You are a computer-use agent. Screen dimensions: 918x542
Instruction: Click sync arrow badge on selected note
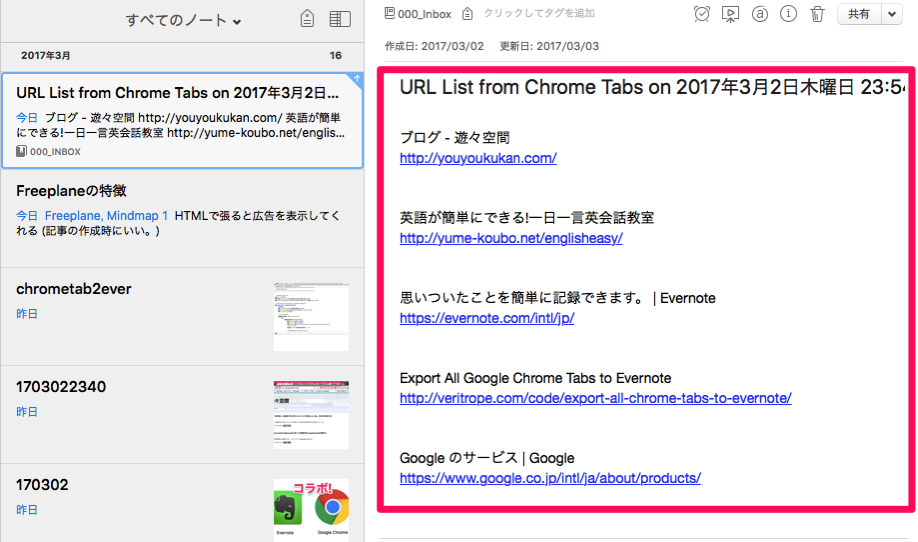(357, 79)
